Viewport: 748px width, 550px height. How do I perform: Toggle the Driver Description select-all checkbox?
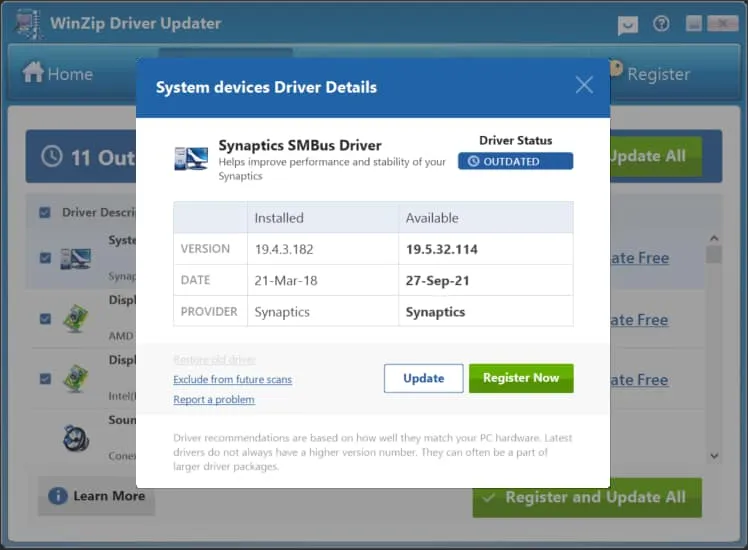45,212
